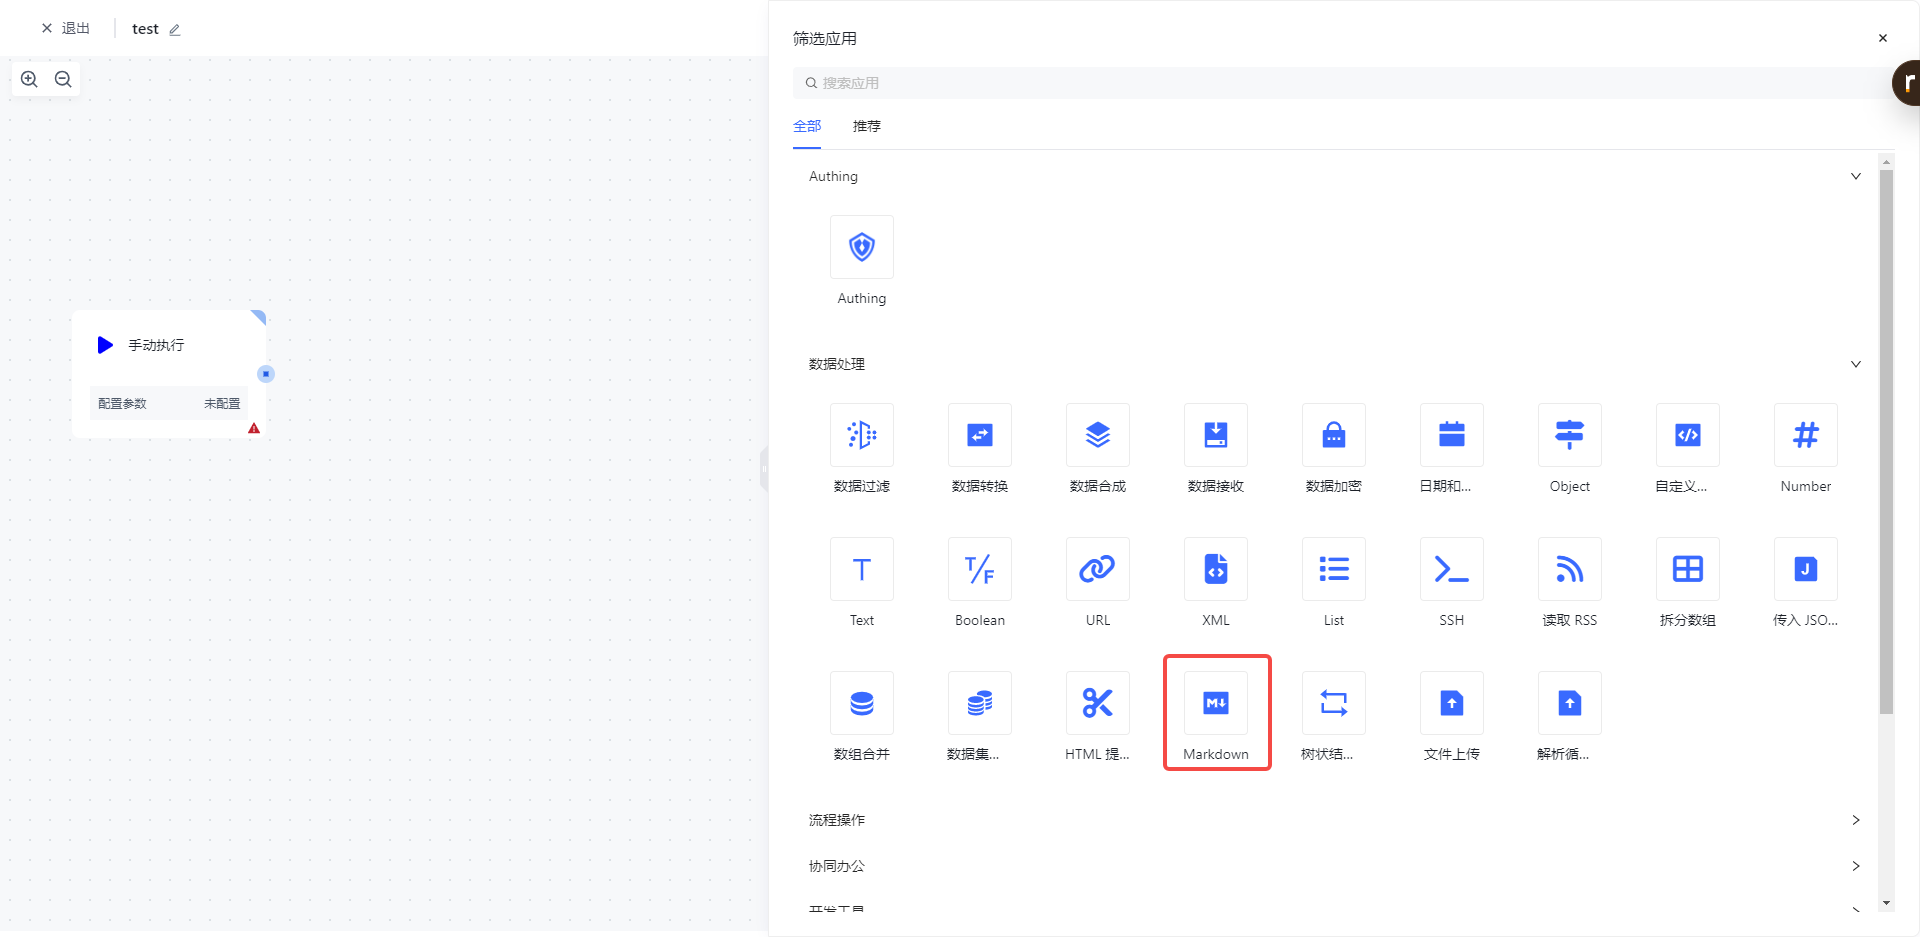Select the Markdown app icon
Viewport: 1920px width, 937px height.
pos(1216,704)
